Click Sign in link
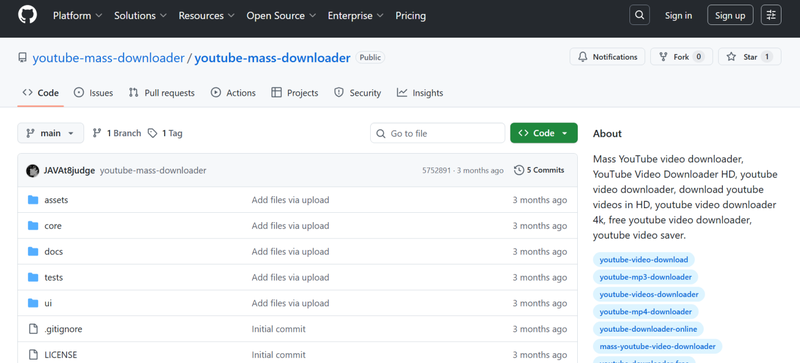This screenshot has height=363, width=800. [x=679, y=15]
